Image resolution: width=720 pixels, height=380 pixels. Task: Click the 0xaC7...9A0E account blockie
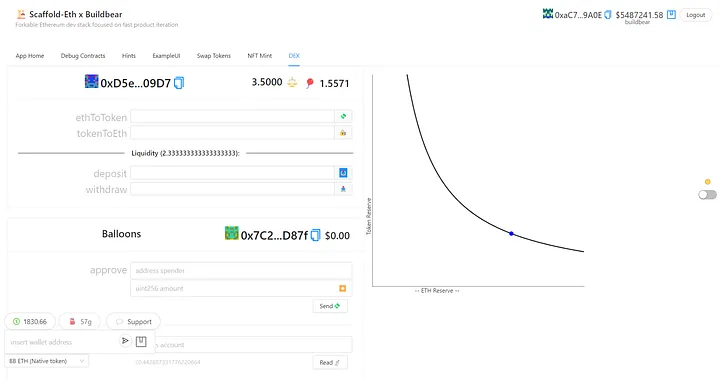point(548,14)
